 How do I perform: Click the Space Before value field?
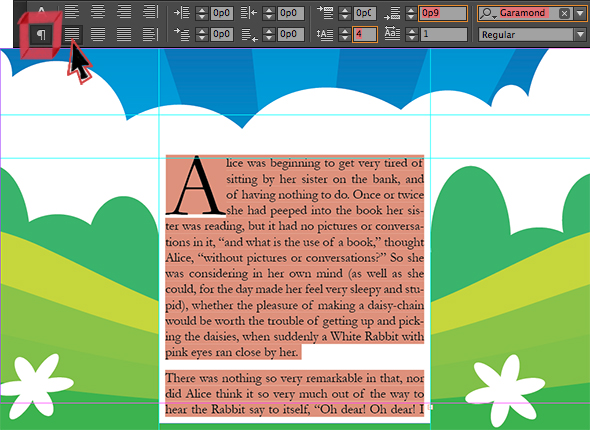pyautogui.click(x=365, y=13)
